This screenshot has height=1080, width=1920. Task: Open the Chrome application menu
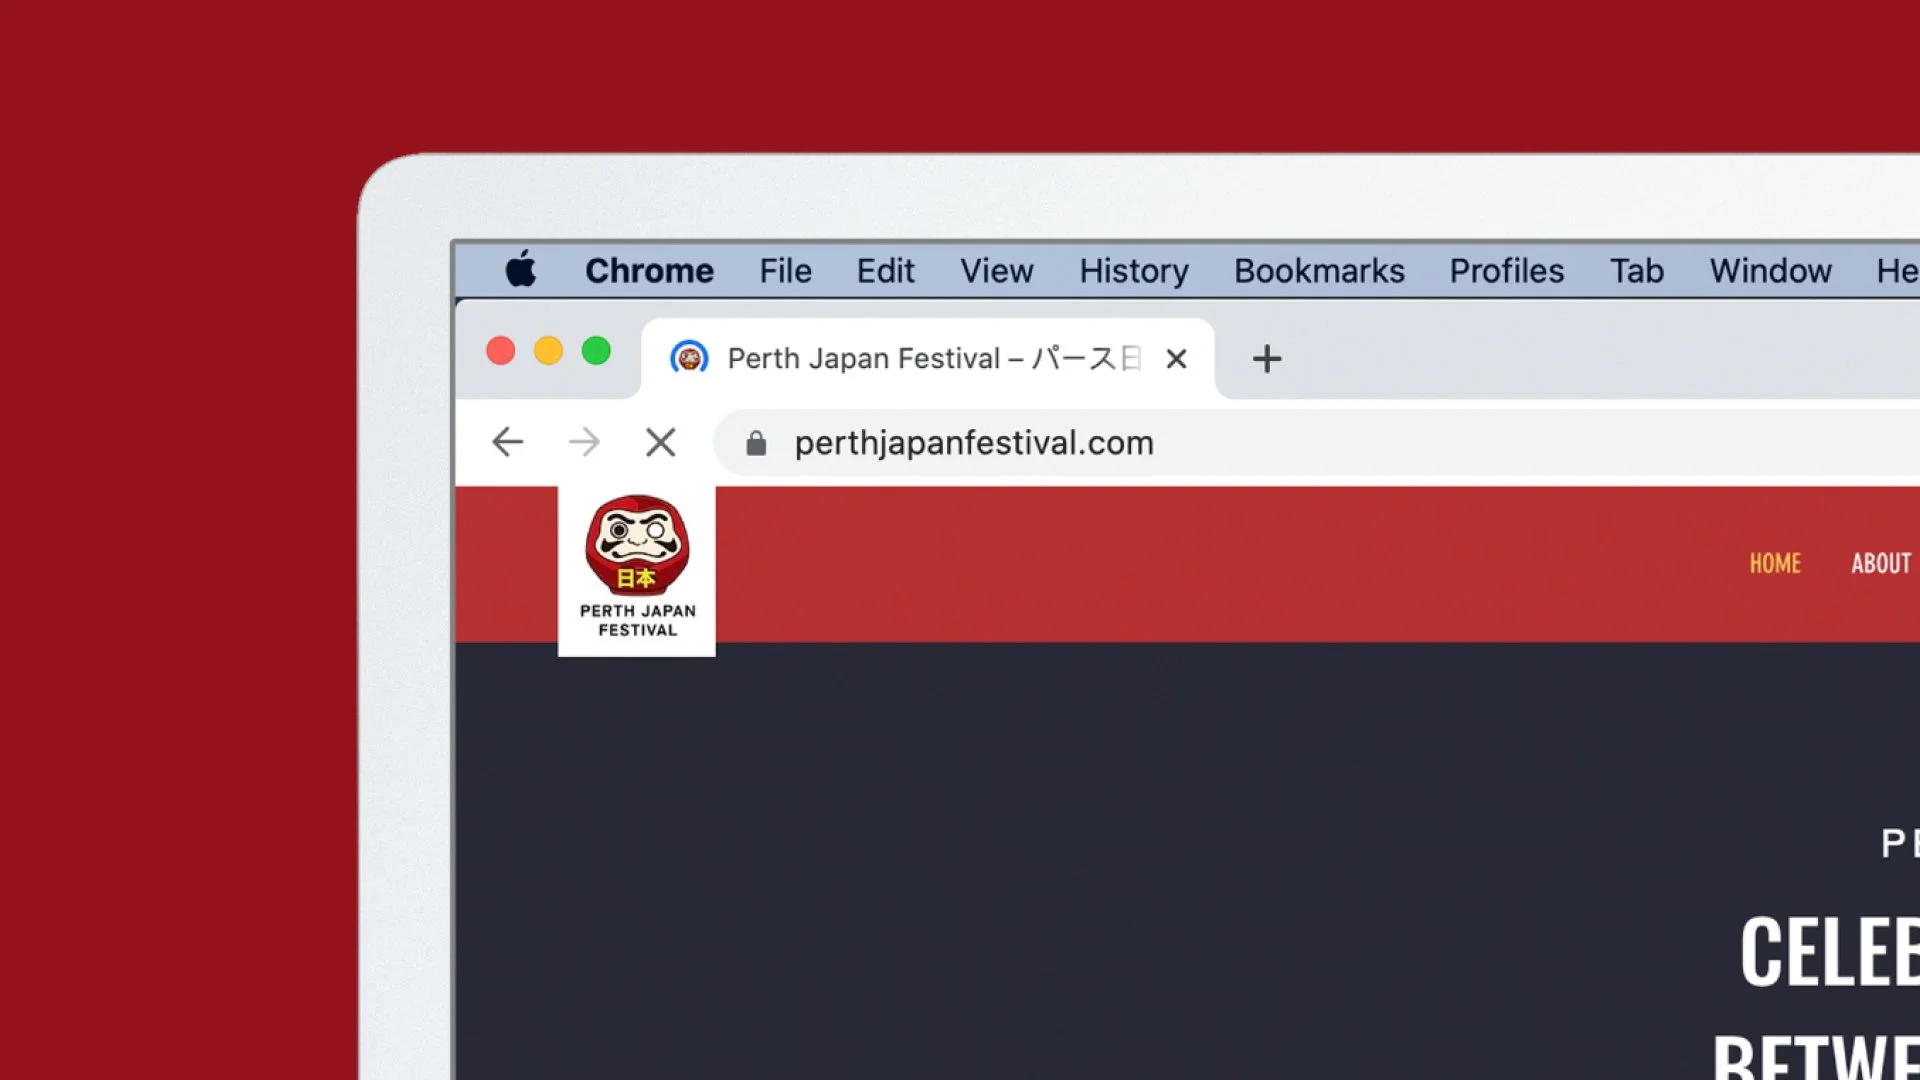click(649, 270)
